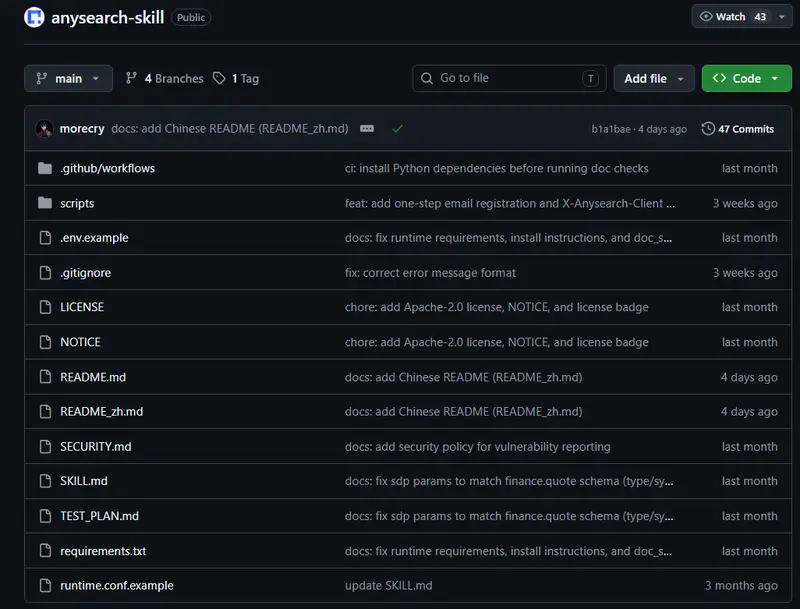
Task: Click the commits history clock icon
Action: click(708, 129)
